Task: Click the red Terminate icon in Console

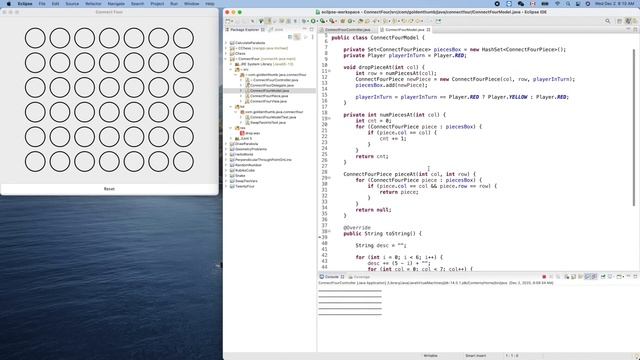Action: [x=544, y=277]
